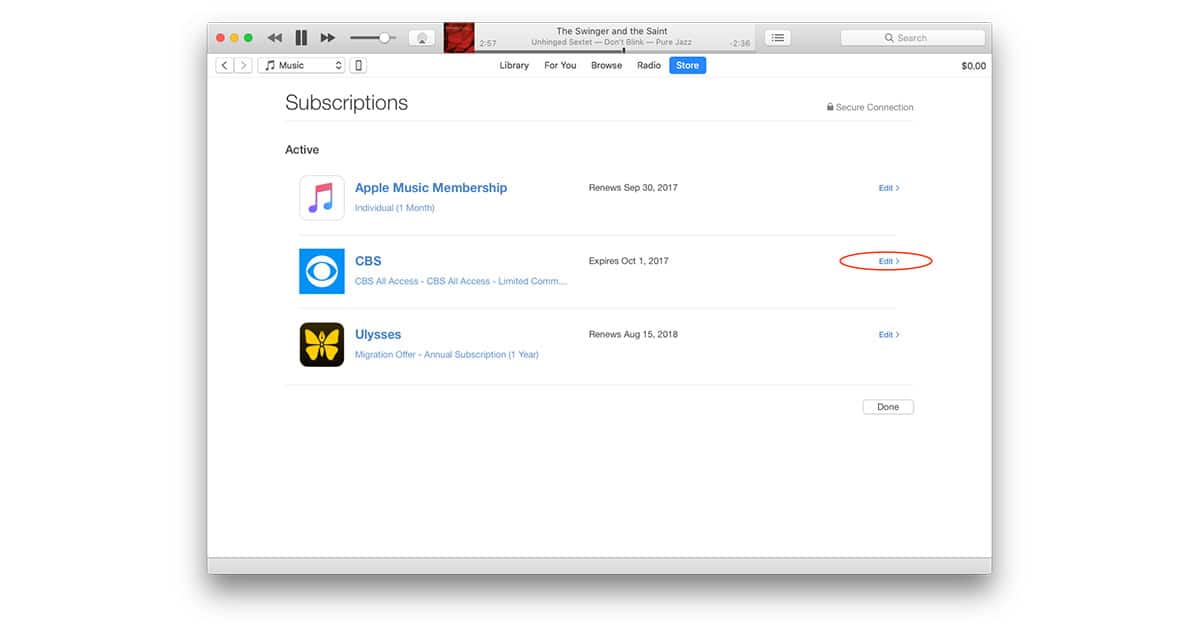This screenshot has height=630, width=1200.
Task: Click the remaining time -2:36
Action: click(740, 44)
